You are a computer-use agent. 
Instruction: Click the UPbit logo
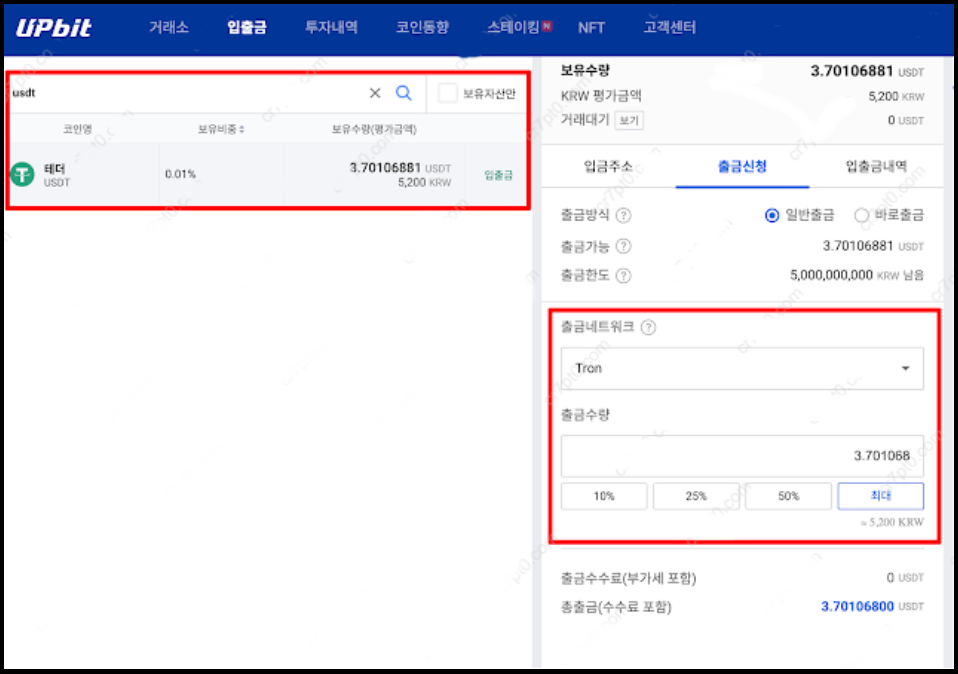(54, 27)
